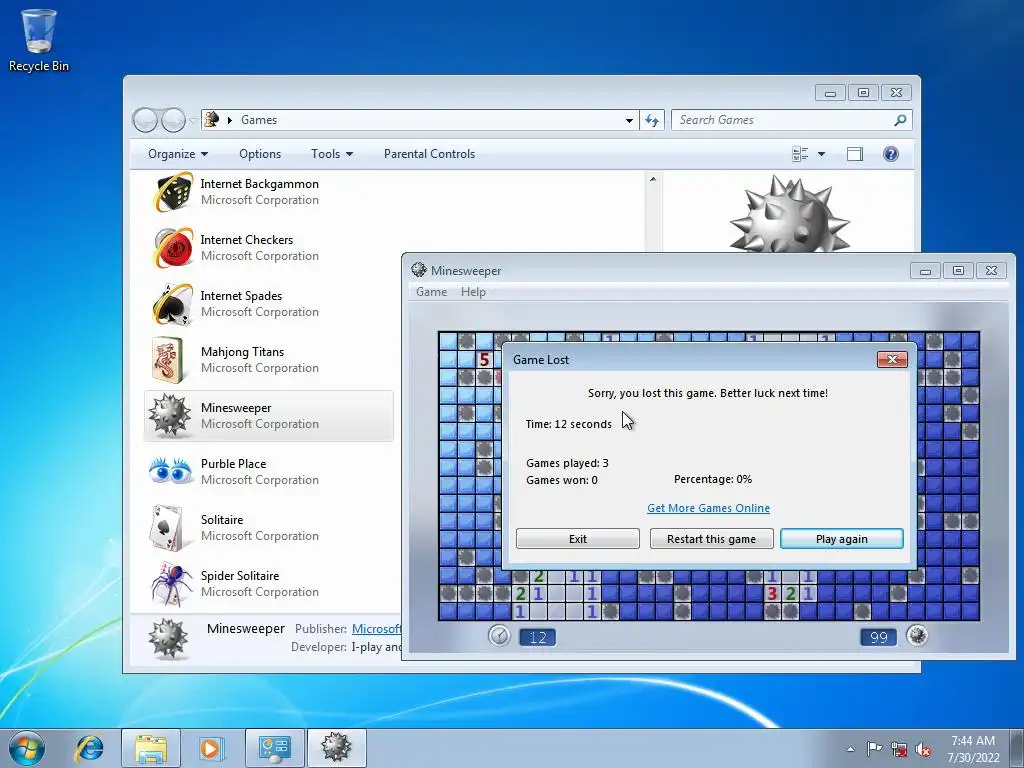
Task: Select the Purble Place eyes icon
Action: click(170, 471)
